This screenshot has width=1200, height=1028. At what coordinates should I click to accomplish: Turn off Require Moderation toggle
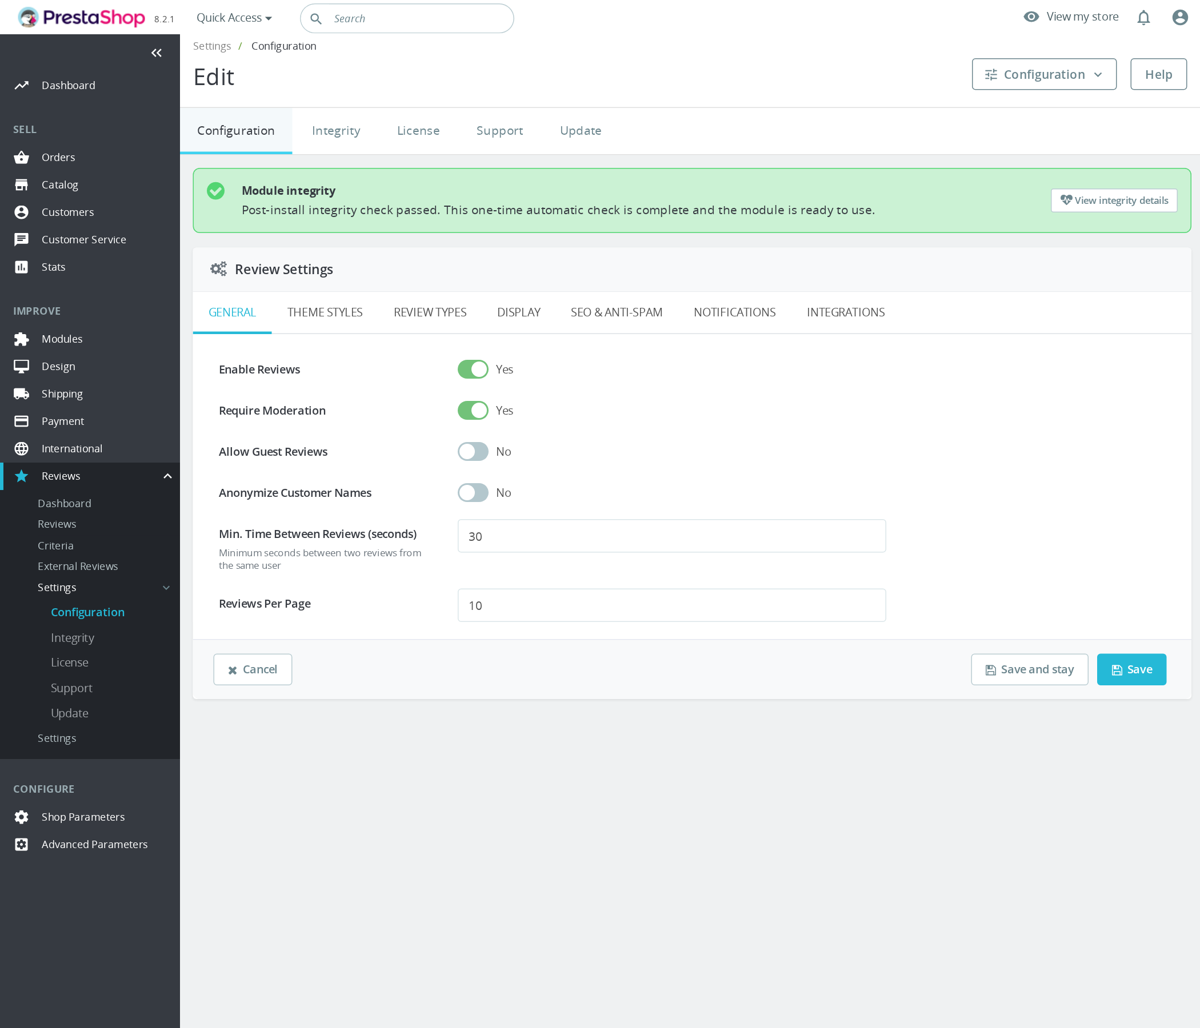[x=473, y=410]
